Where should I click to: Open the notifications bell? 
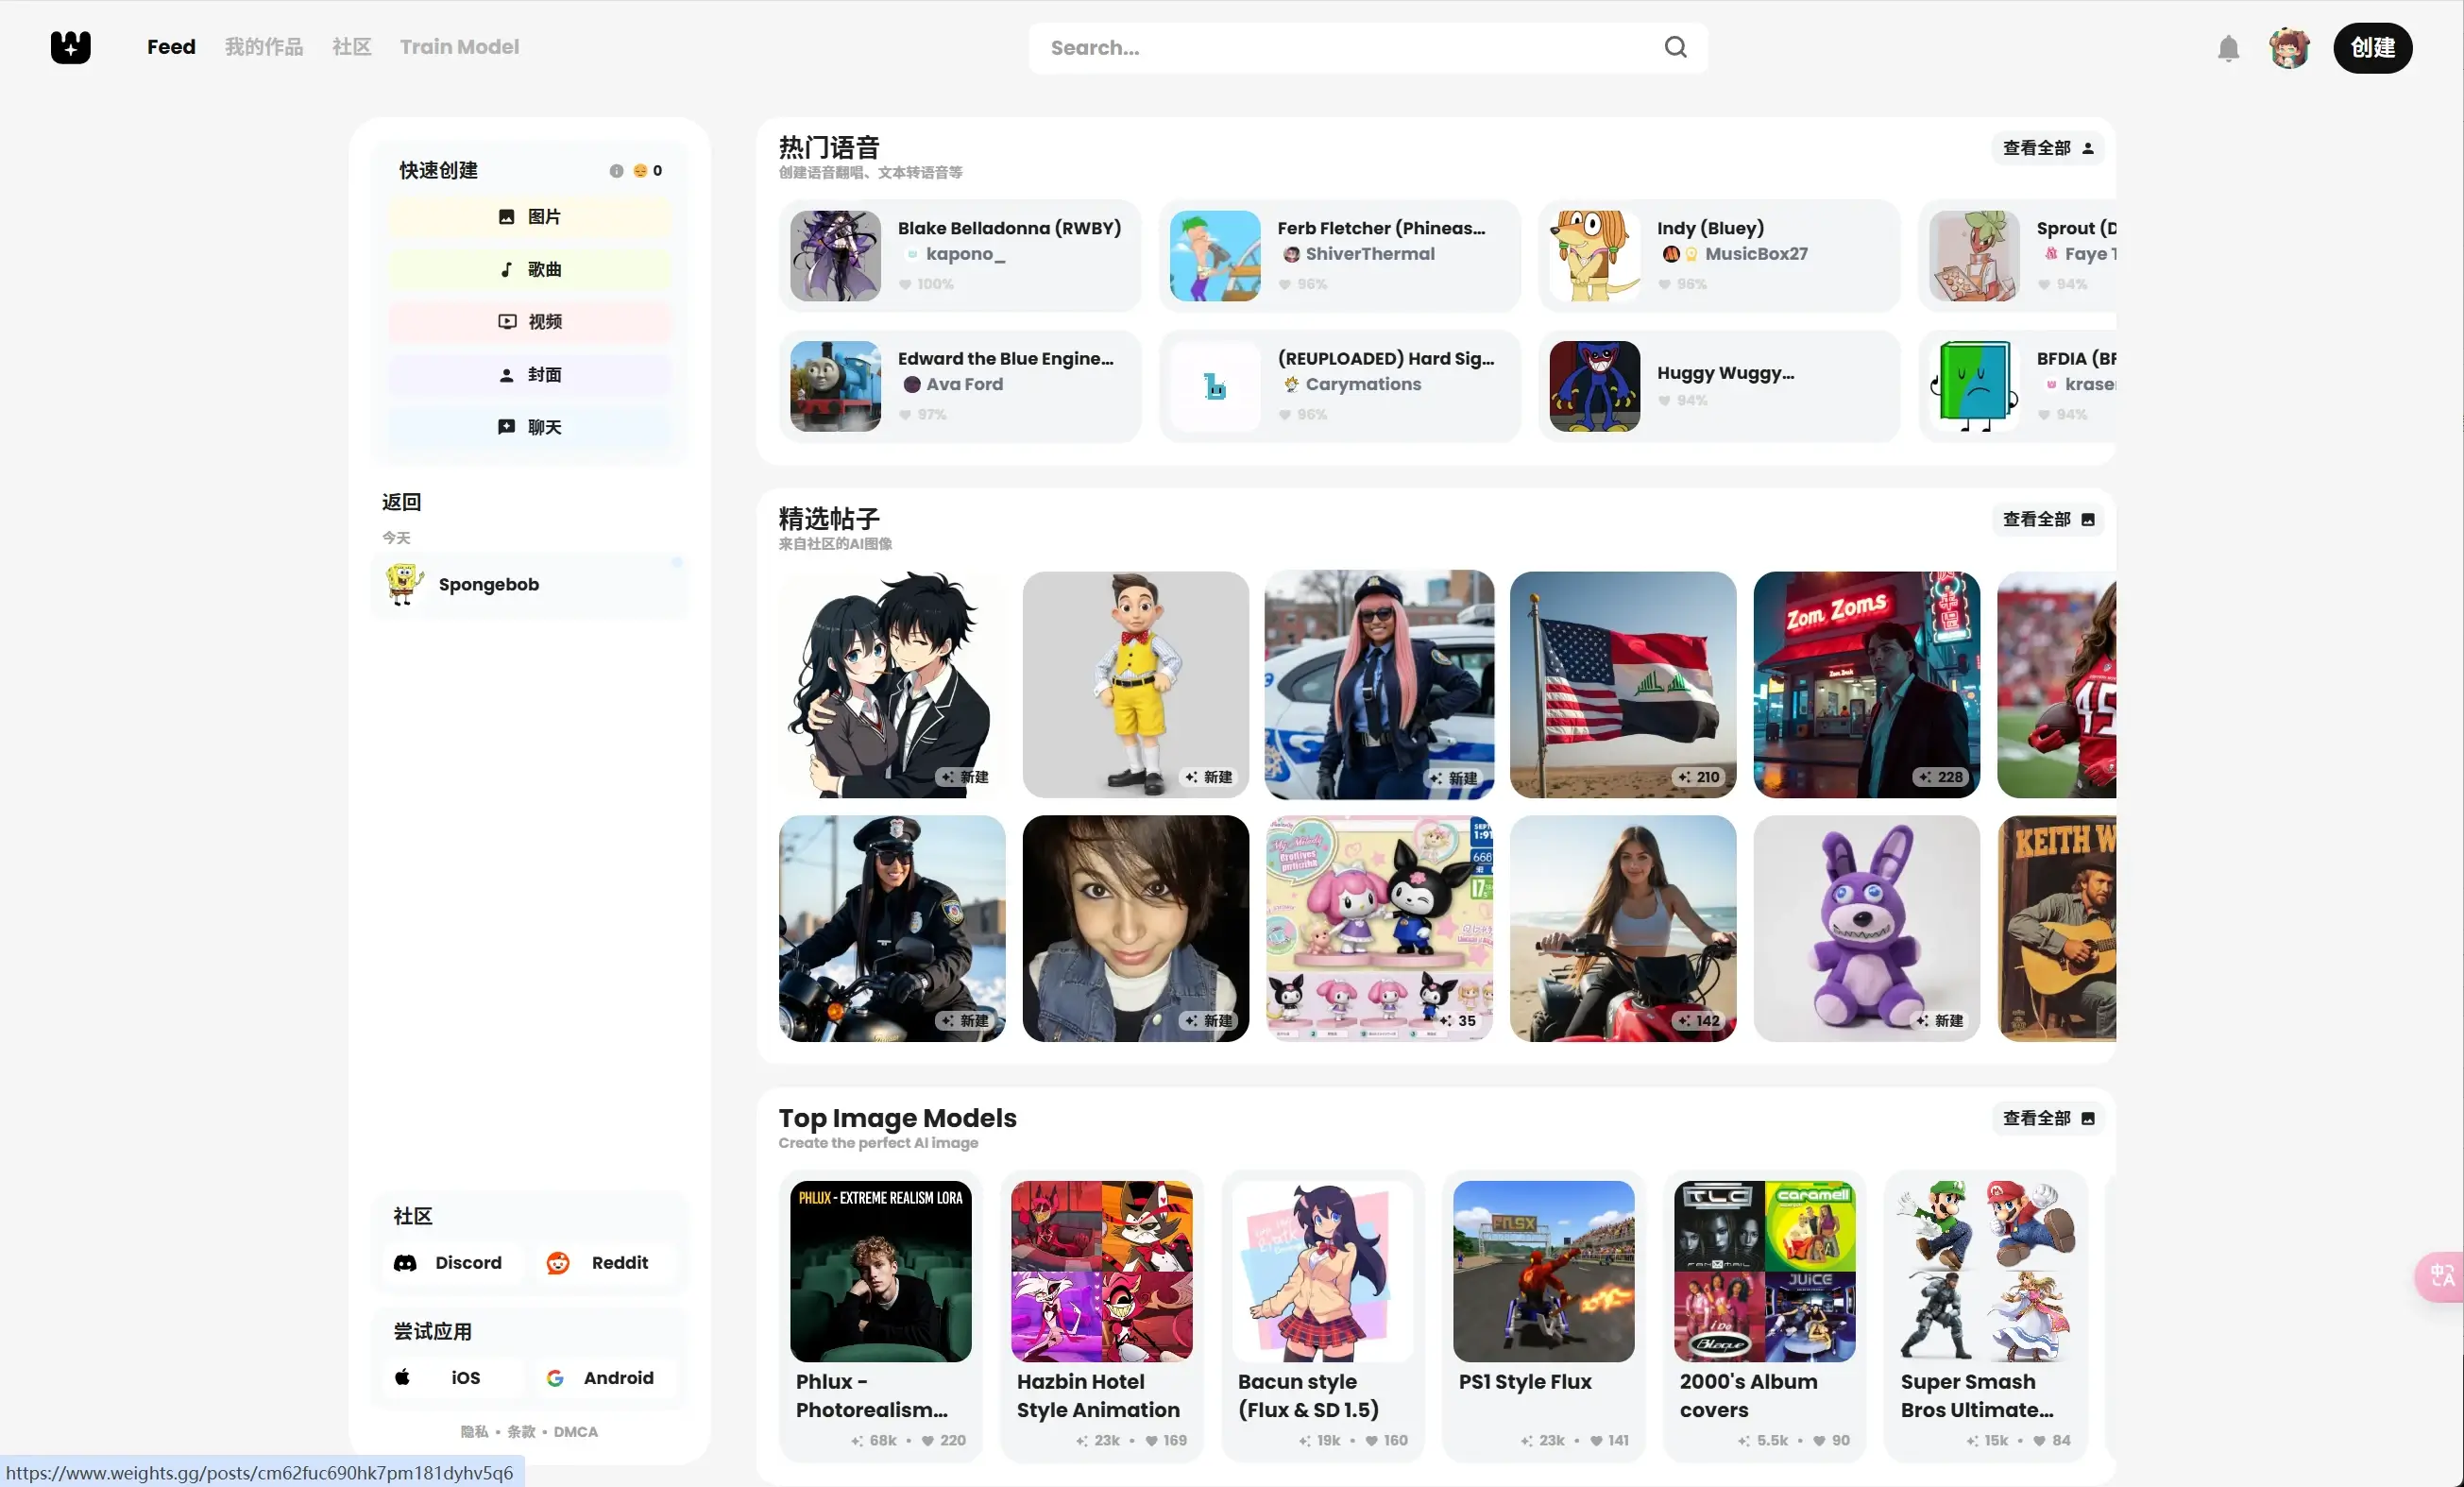point(2228,48)
